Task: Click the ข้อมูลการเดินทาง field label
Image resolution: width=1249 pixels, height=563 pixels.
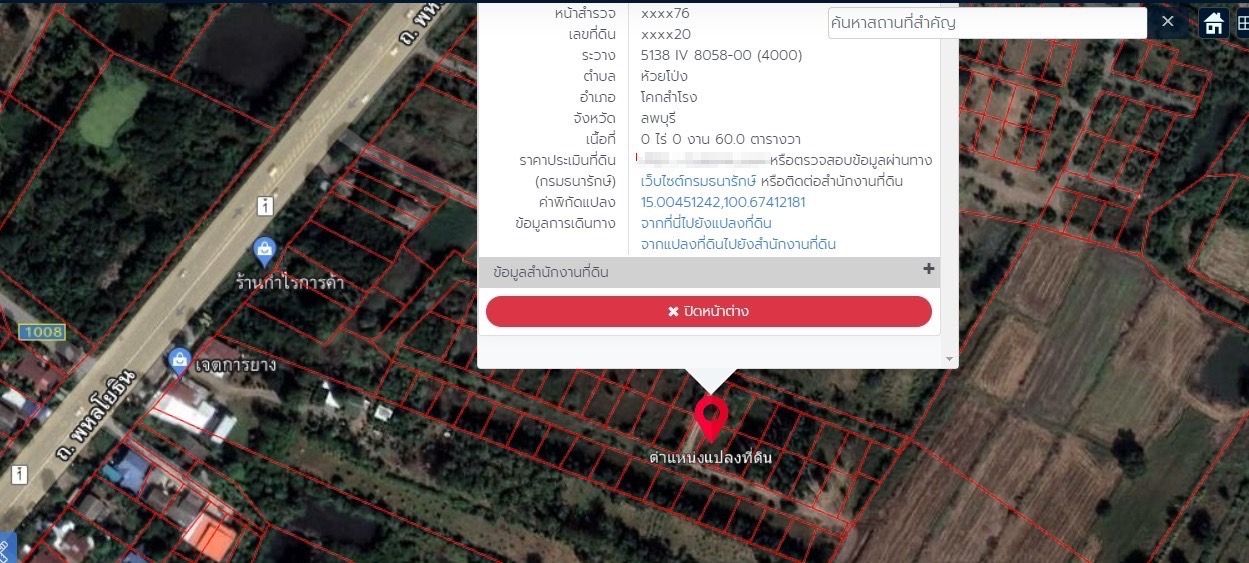Action: point(565,223)
